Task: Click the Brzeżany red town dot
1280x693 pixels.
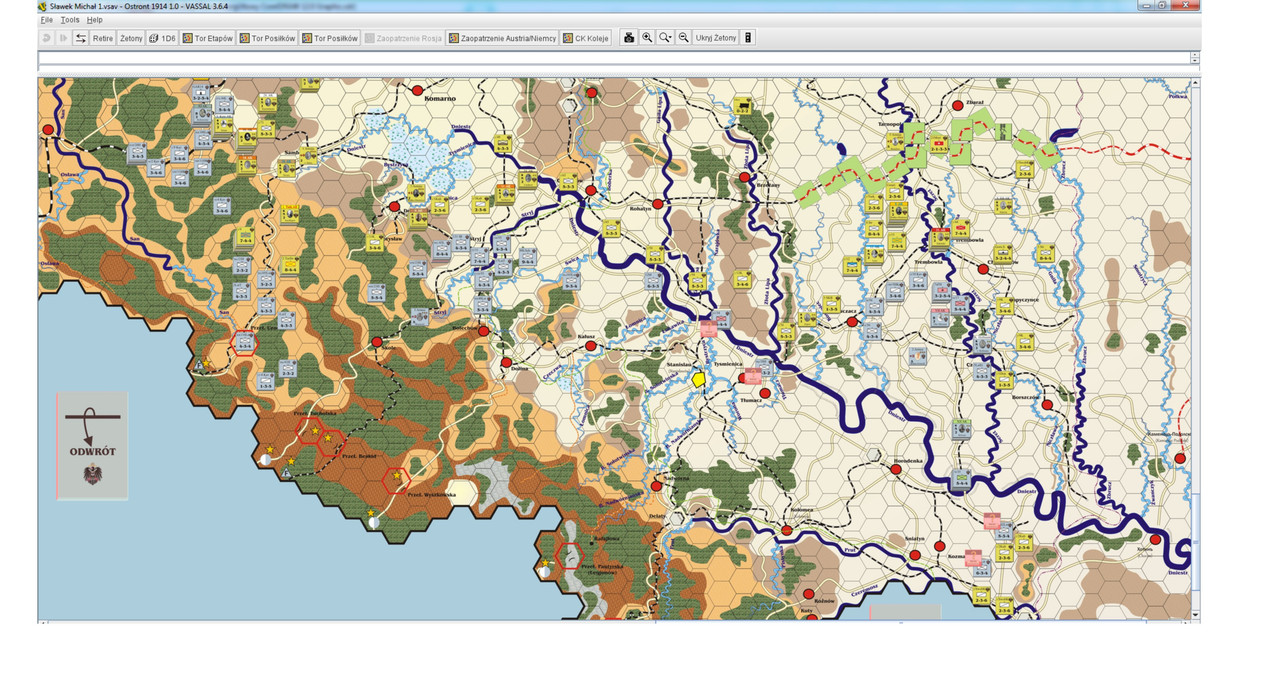Action: point(744,177)
